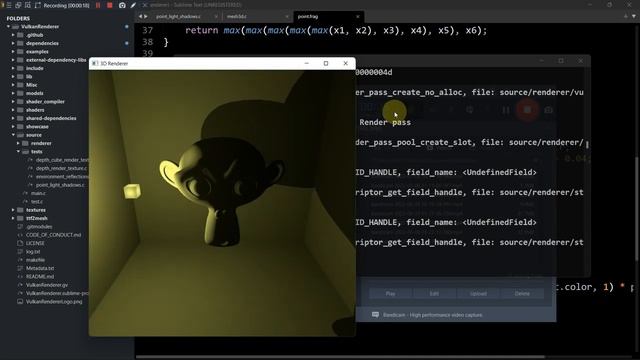Click the Edit button in Bandicam window
The width and height of the screenshot is (640, 360).
pyautogui.click(x=434, y=293)
